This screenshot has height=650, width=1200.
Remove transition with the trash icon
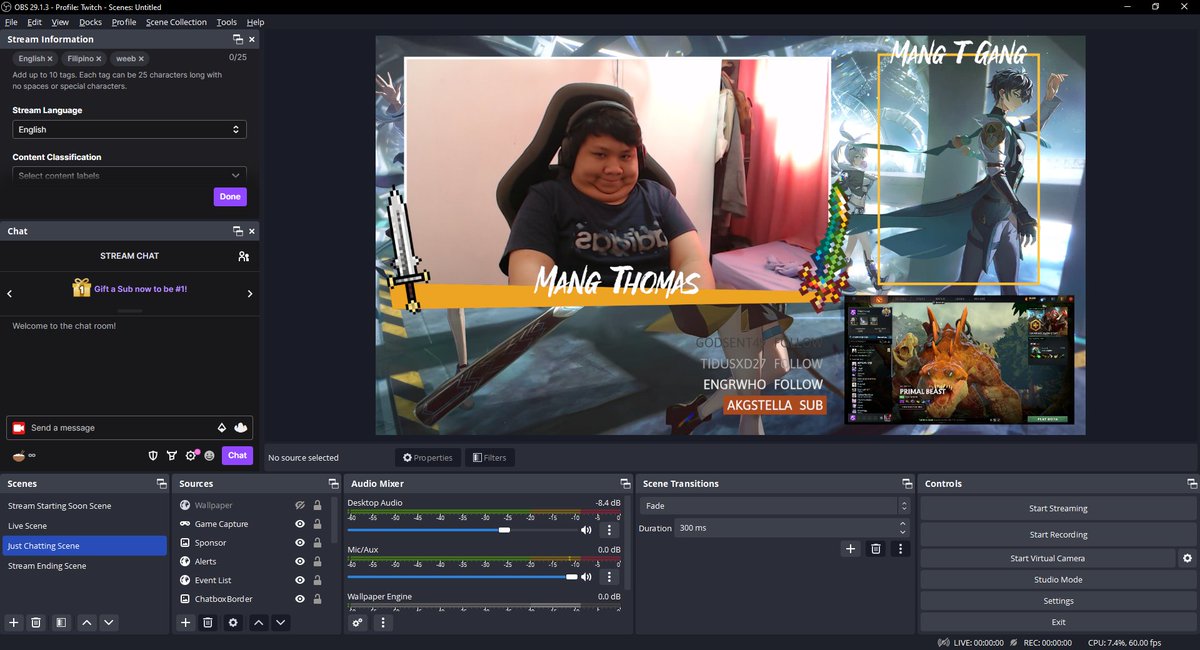[x=876, y=548]
